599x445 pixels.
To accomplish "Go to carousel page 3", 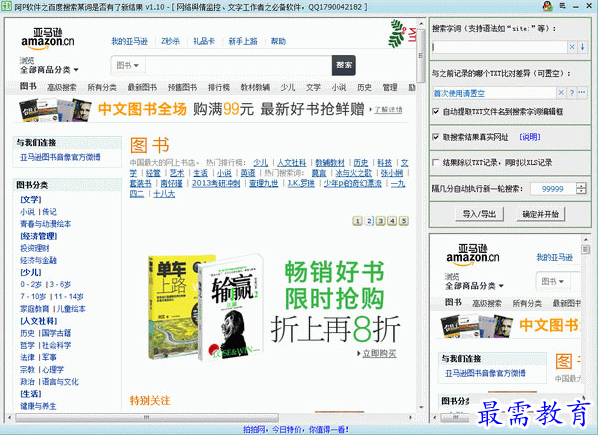I will [380, 221].
